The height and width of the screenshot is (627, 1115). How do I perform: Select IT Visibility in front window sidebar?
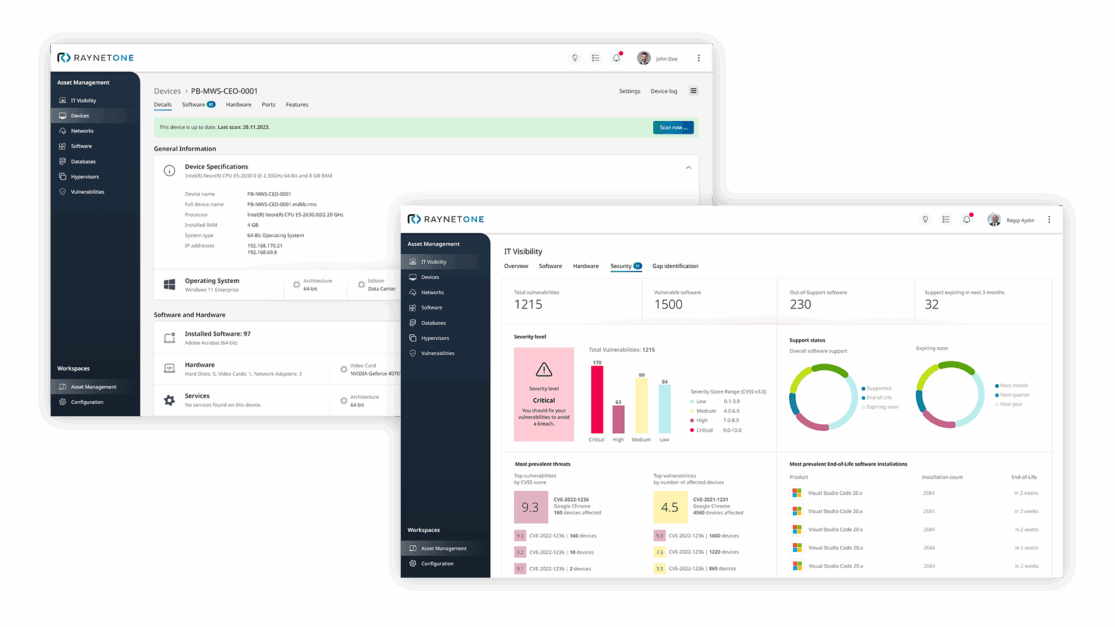[439, 262]
